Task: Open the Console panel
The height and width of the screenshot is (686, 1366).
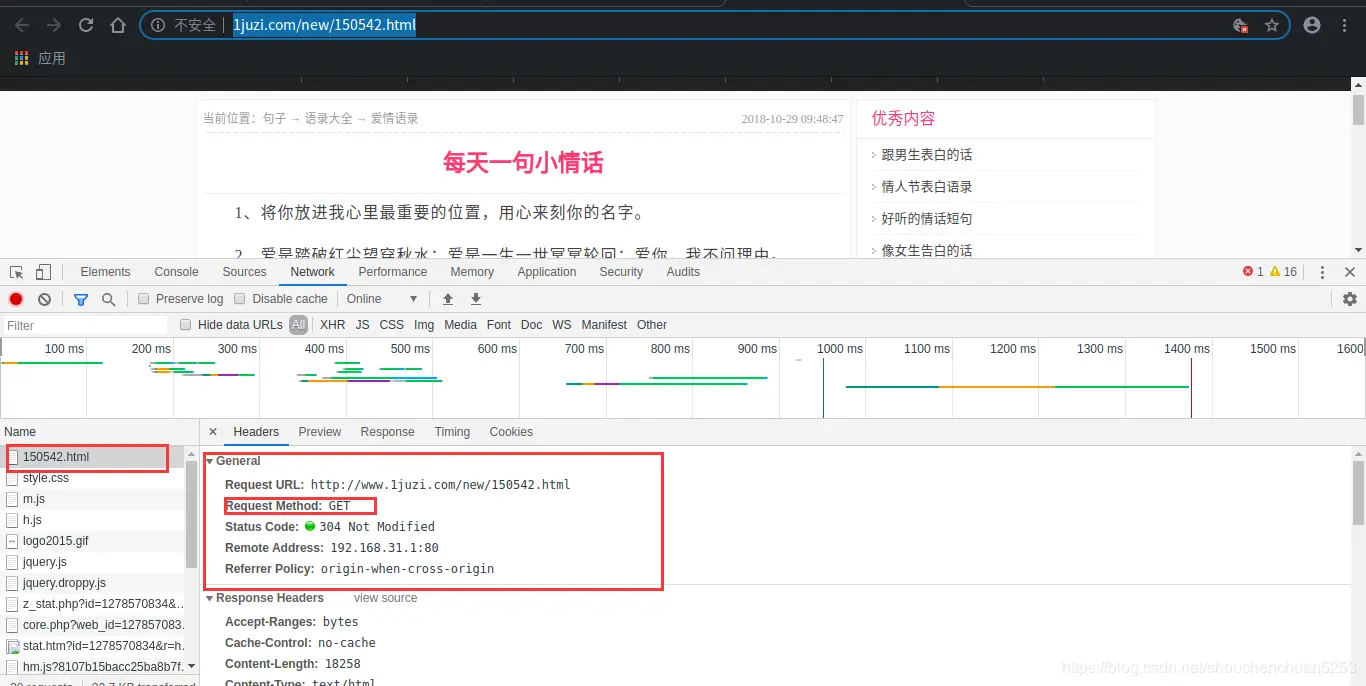Action: [176, 271]
